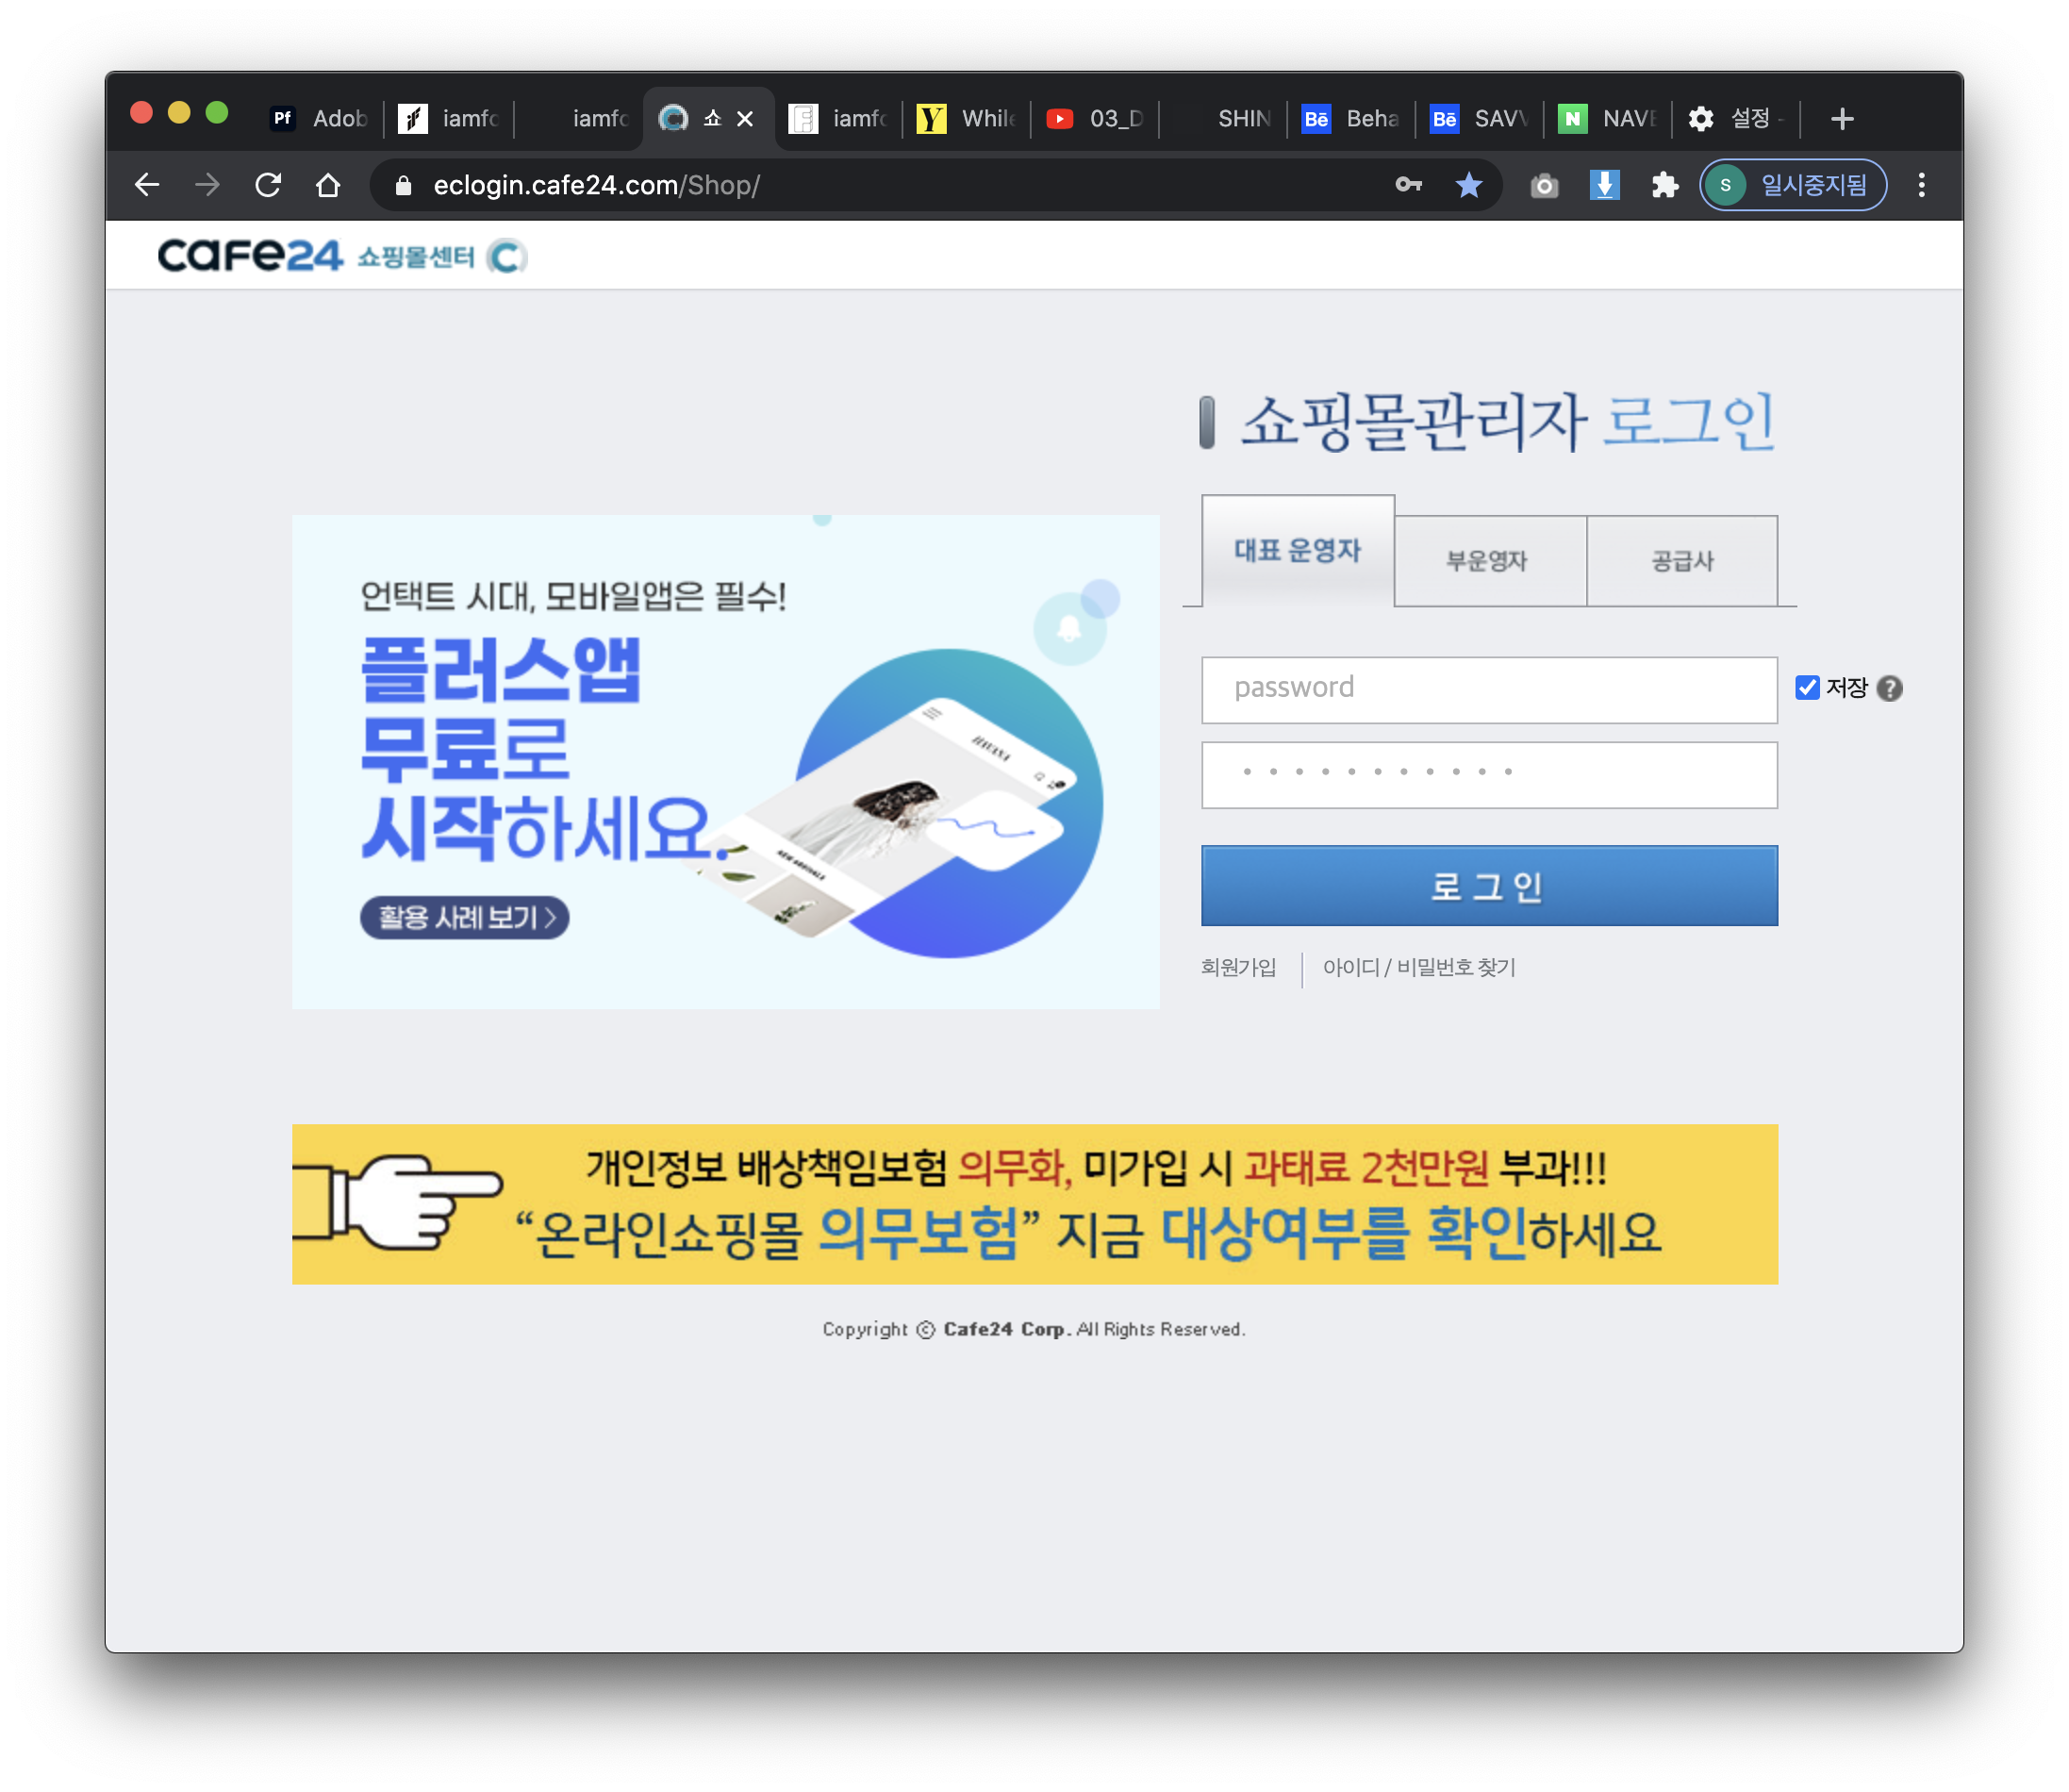Switch to 공급사 login tab
Screen dimensions: 2069x1792
point(1681,561)
